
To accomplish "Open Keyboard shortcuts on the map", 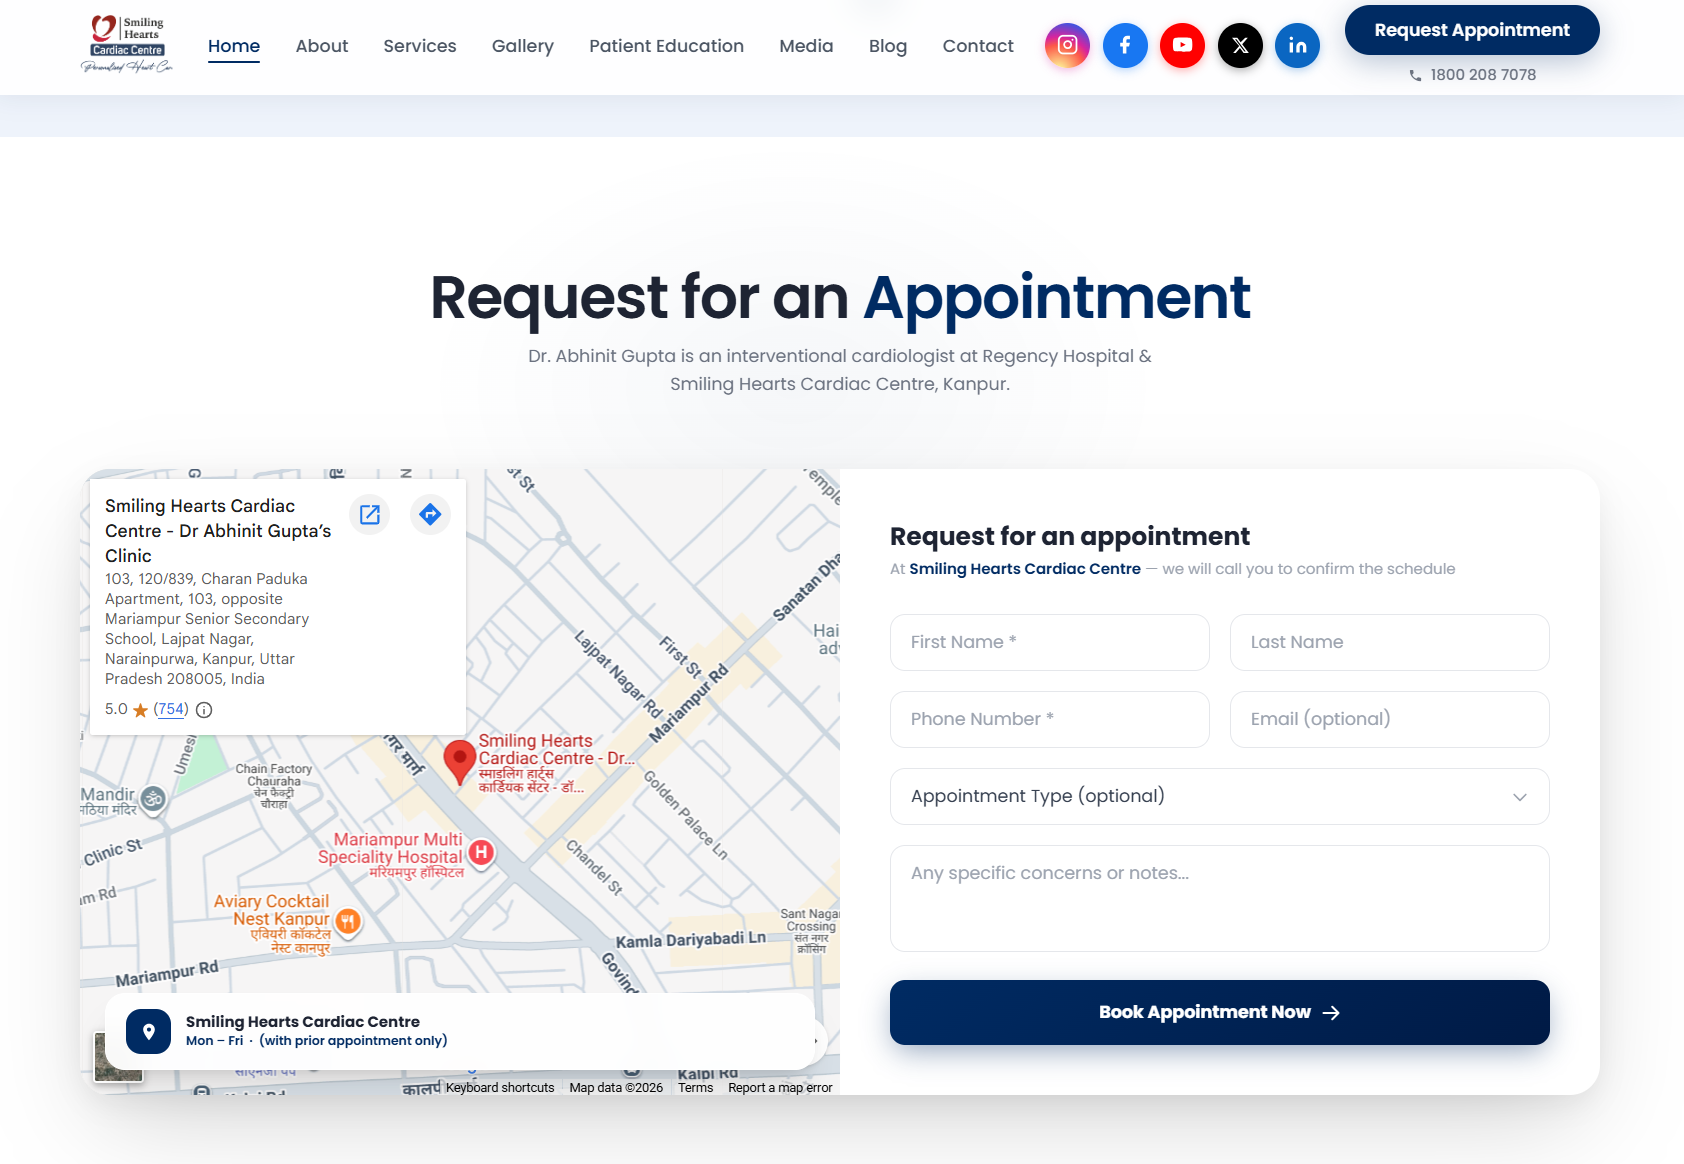I will (500, 1088).
